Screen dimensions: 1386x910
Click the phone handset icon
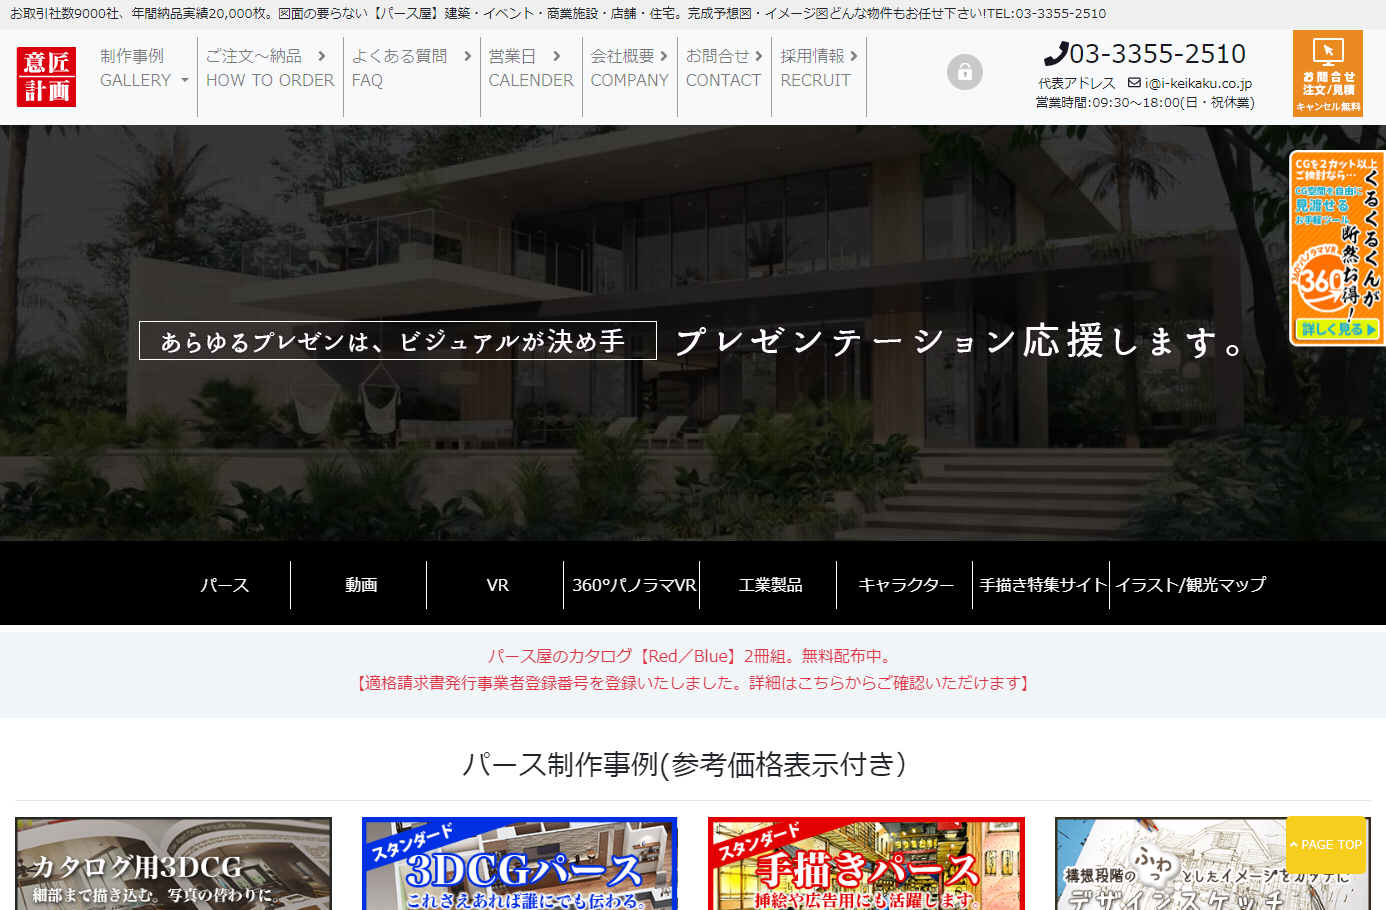[x=1056, y=54]
